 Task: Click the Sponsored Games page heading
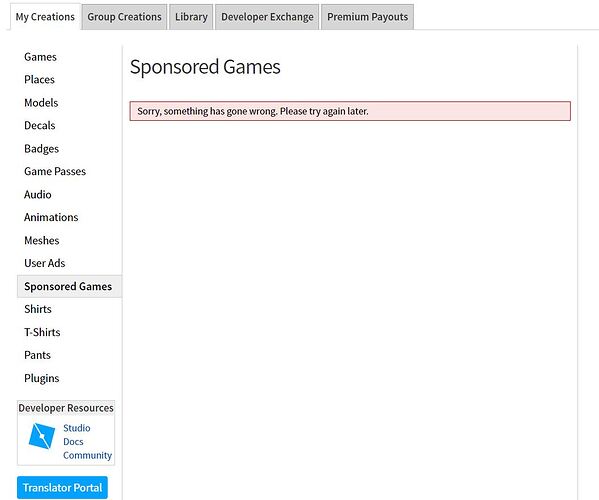tap(205, 67)
